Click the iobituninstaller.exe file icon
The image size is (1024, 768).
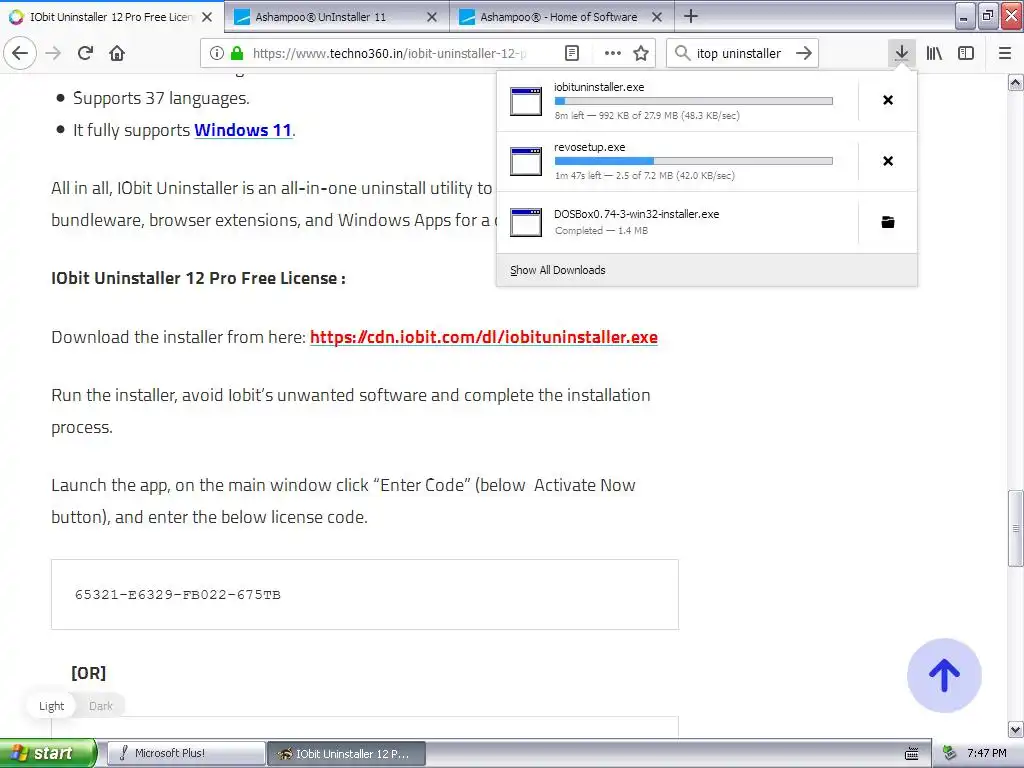pyautogui.click(x=526, y=101)
